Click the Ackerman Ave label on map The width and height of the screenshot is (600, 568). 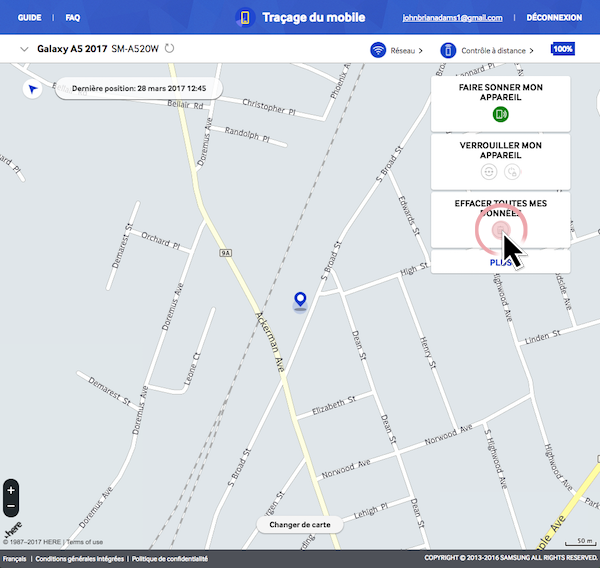[x=271, y=342]
